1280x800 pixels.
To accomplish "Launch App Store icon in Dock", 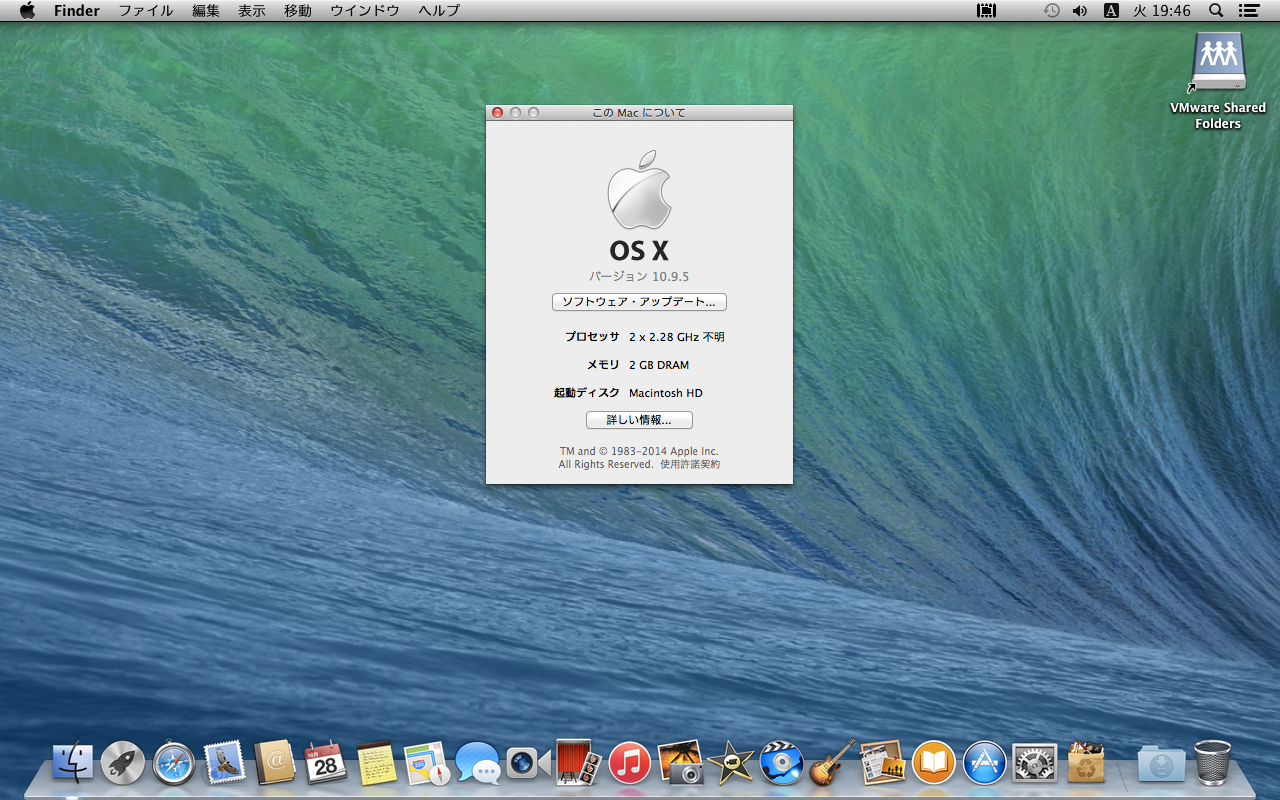I will tap(984, 764).
